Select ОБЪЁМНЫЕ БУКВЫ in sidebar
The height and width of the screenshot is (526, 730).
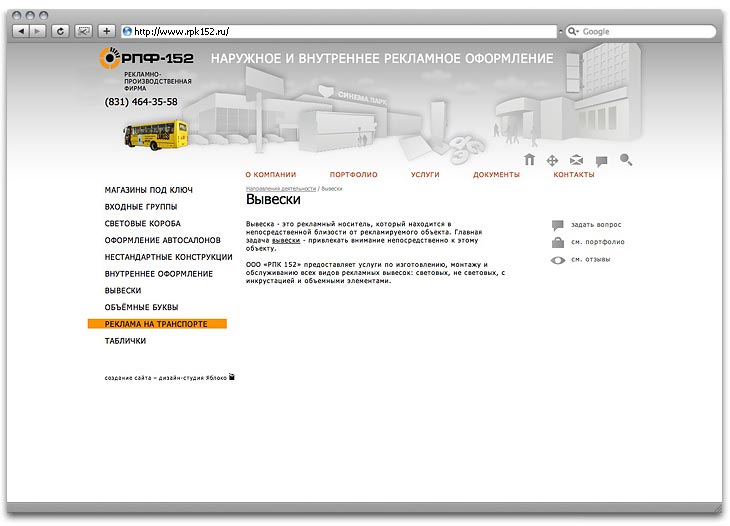coord(142,307)
